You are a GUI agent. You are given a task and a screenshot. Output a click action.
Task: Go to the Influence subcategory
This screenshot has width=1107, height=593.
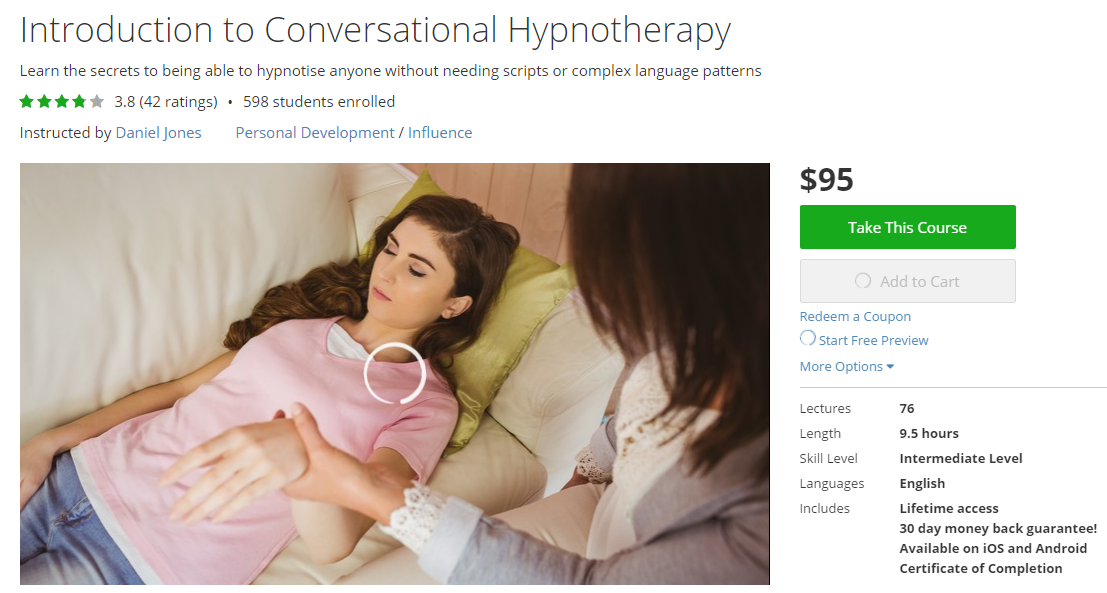coord(440,133)
